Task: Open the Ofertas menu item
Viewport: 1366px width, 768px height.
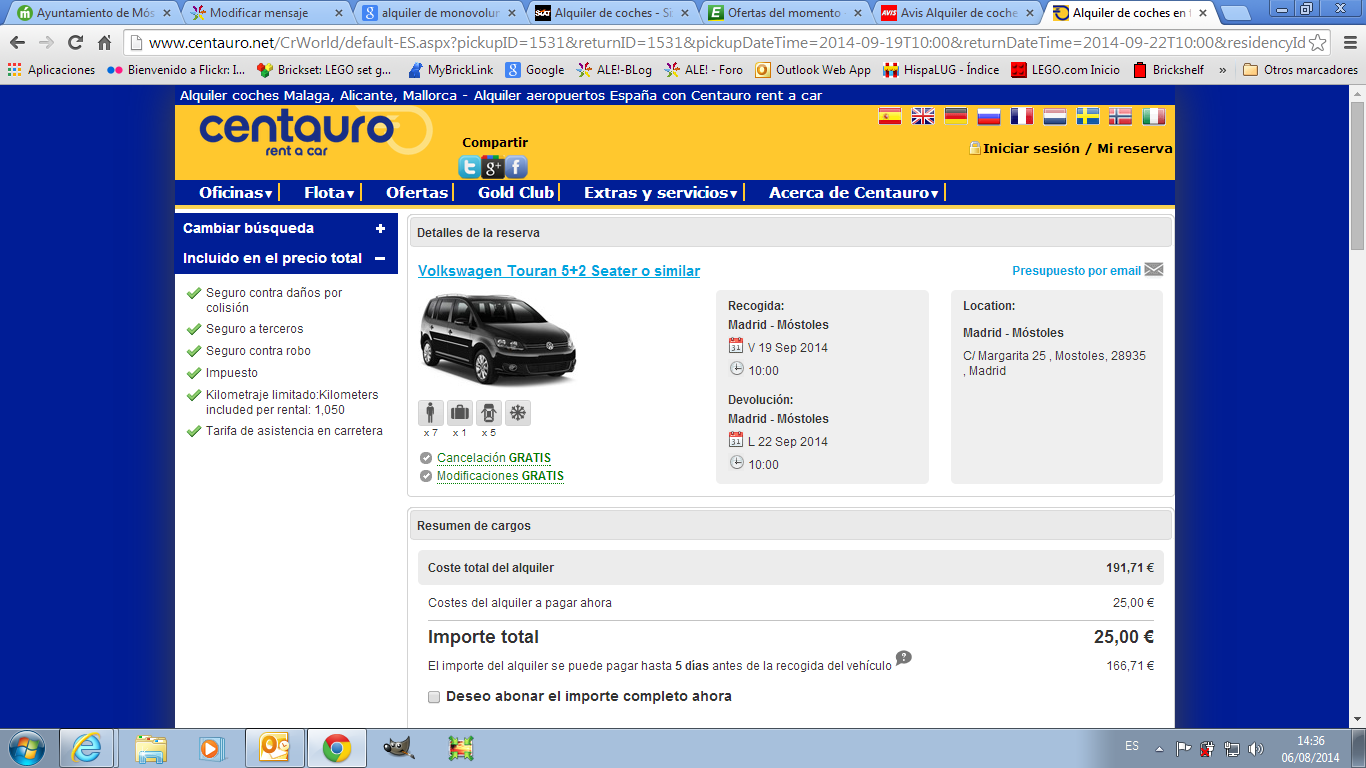Action: pyautogui.click(x=417, y=193)
